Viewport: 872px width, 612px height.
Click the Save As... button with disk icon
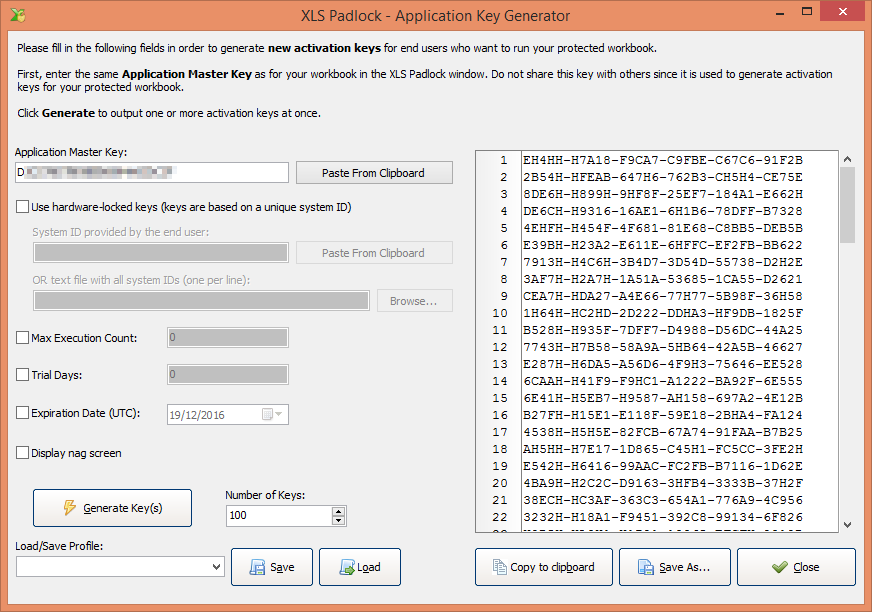(674, 567)
